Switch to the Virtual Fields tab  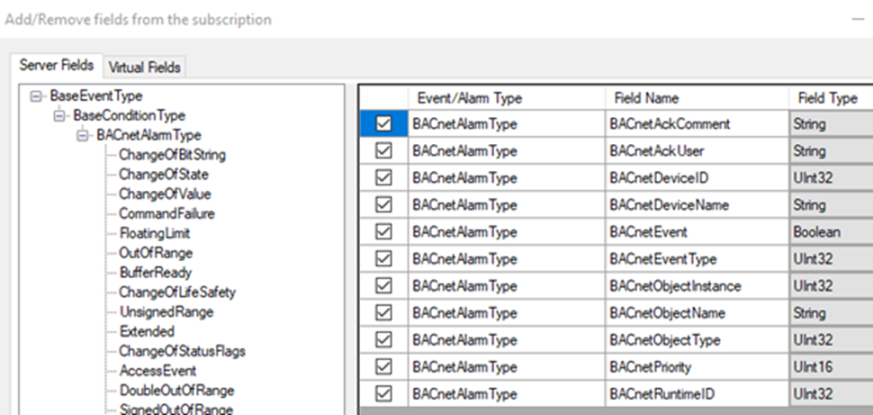pyautogui.click(x=145, y=67)
